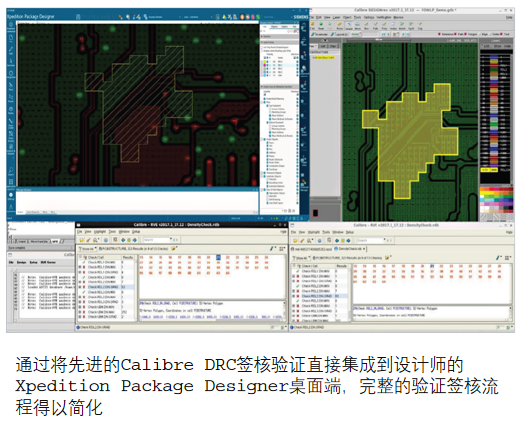This screenshot has height=428, width=521.
Task: Select the Objects tab in Xpedition Display Control
Action: point(274,26)
